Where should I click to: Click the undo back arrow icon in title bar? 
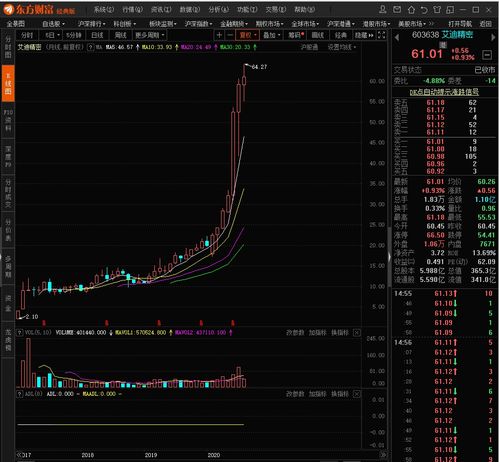[424, 10]
